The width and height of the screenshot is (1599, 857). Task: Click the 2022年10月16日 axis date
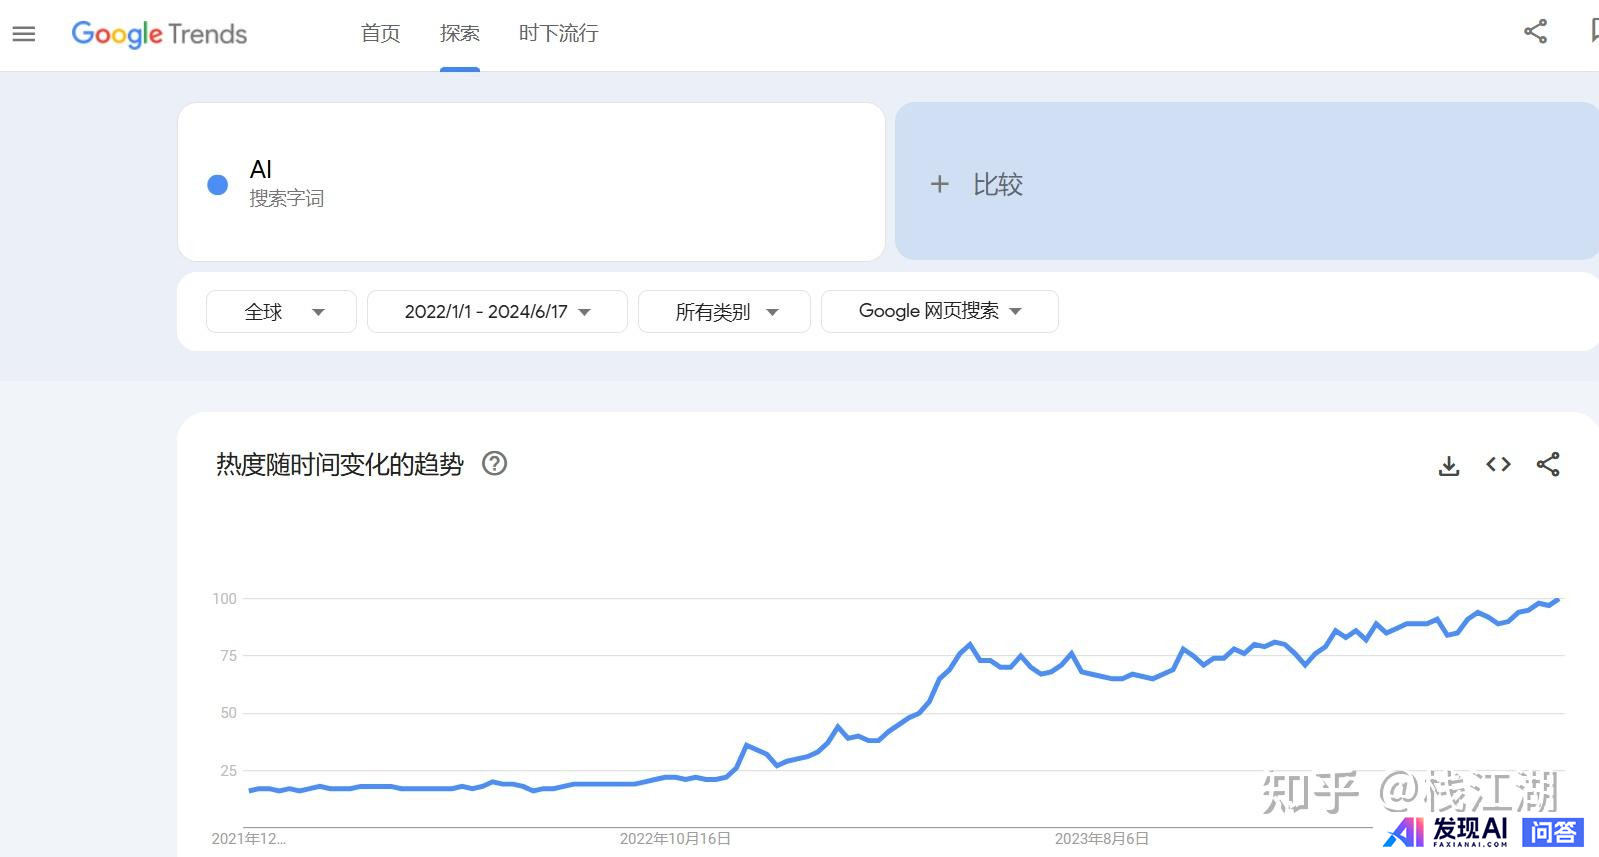pos(675,838)
